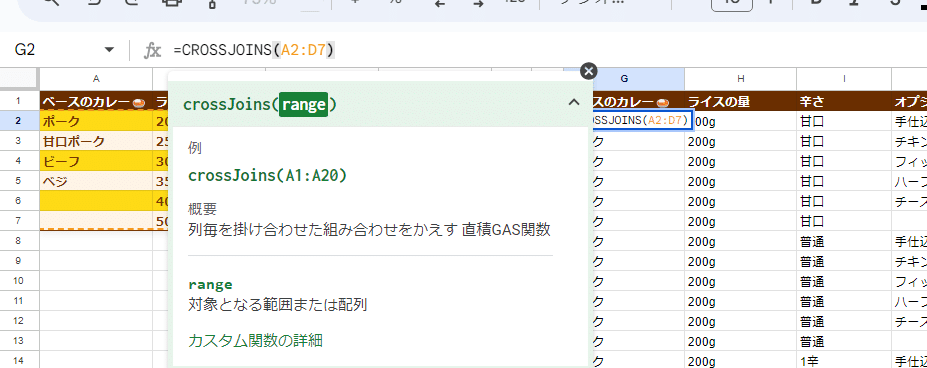Viewport: 927px width, 368px height.
Task: Select row 2 header
Action: [x=19, y=121]
